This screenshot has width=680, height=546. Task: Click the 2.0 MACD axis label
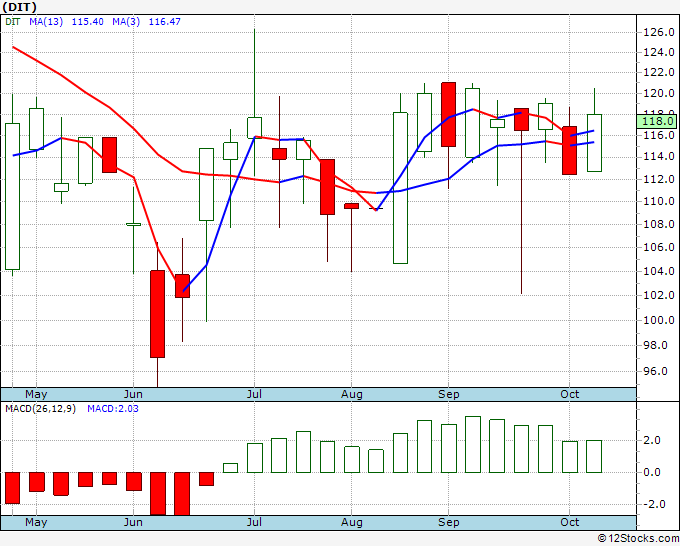652,440
